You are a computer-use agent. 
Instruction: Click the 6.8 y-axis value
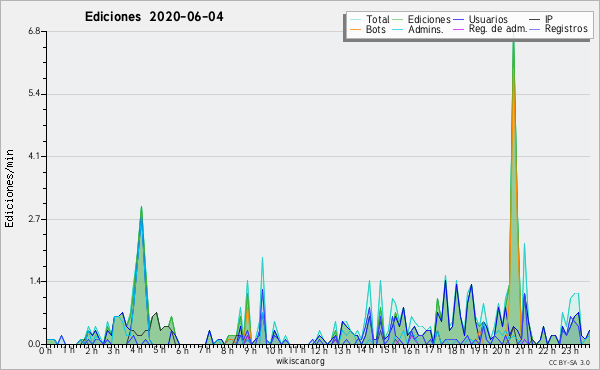click(34, 31)
